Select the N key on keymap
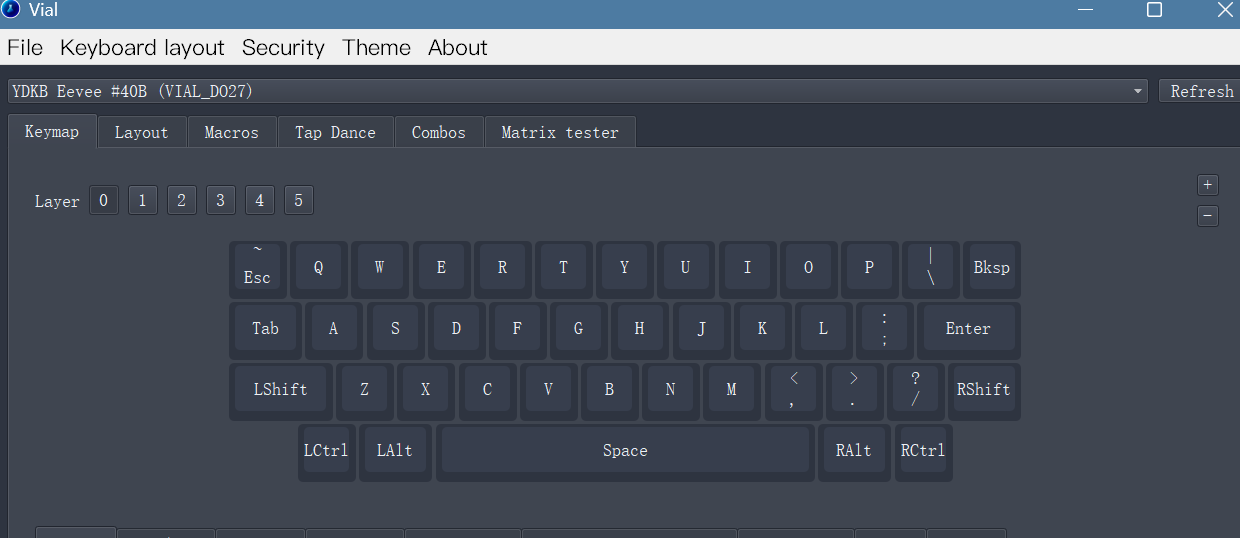 pyautogui.click(x=670, y=391)
